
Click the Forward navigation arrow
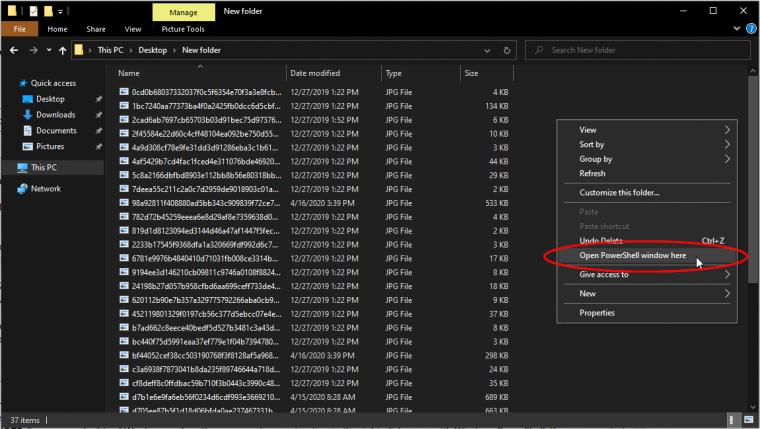tap(33, 50)
